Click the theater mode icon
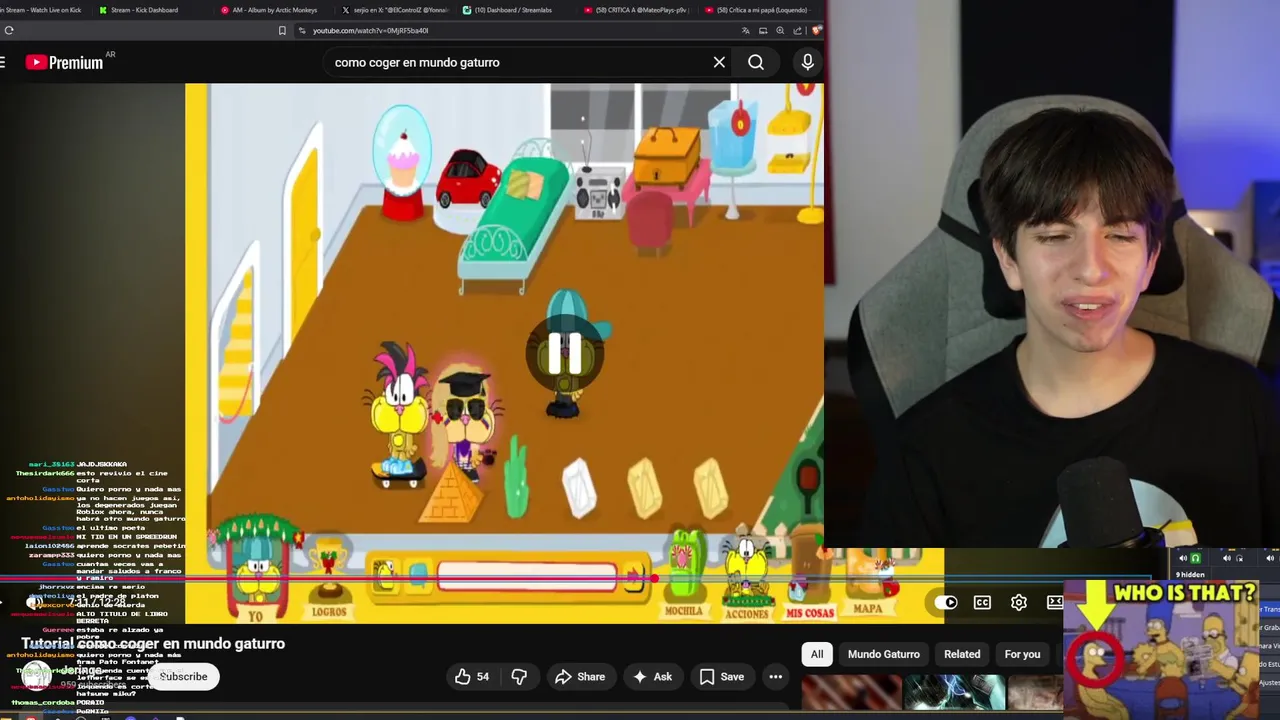The width and height of the screenshot is (1280, 720). [1054, 602]
